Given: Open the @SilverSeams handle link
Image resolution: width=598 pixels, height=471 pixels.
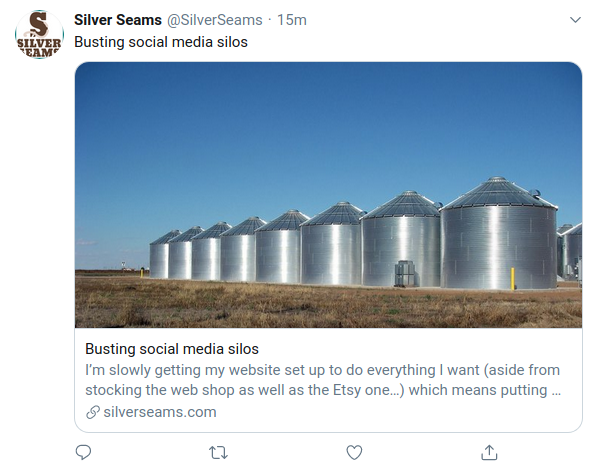Looking at the screenshot, I should click(x=215, y=20).
